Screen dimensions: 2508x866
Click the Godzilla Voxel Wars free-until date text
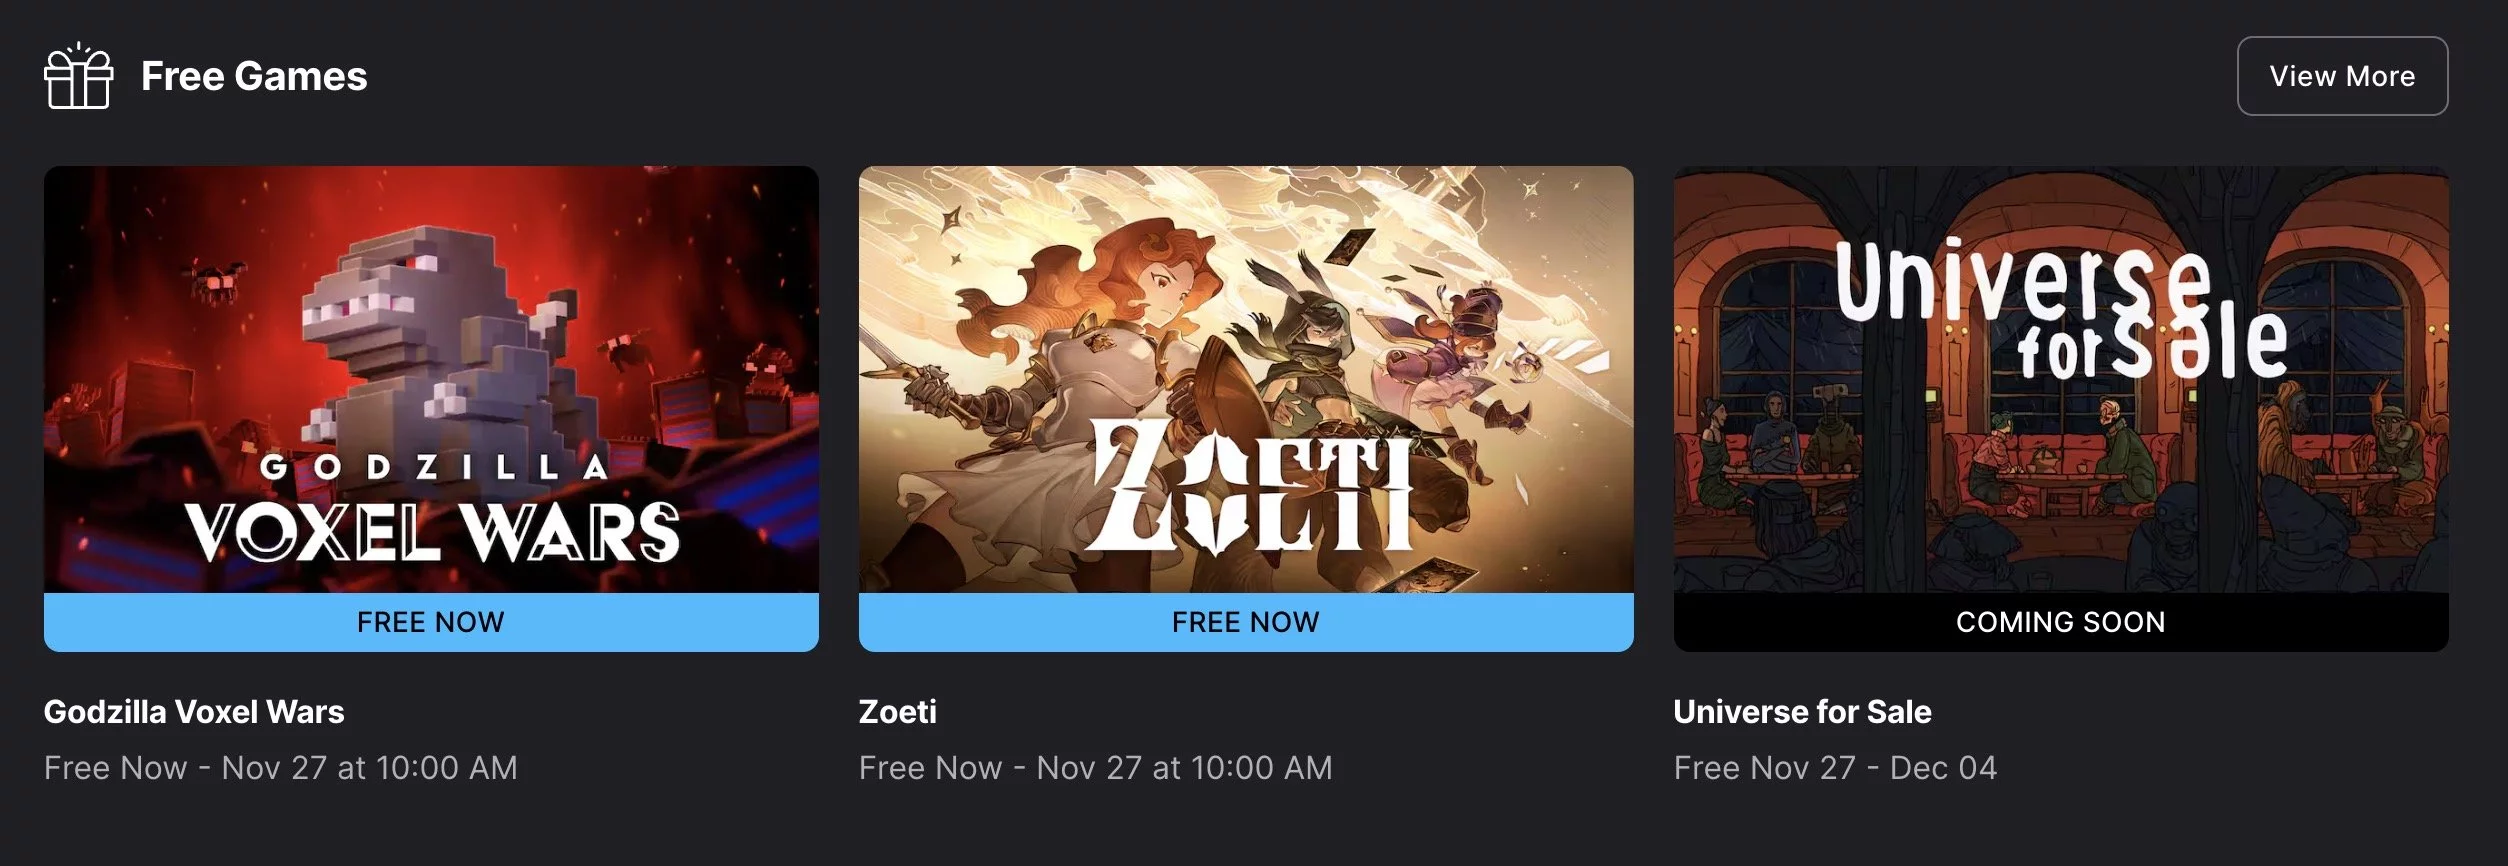click(281, 768)
